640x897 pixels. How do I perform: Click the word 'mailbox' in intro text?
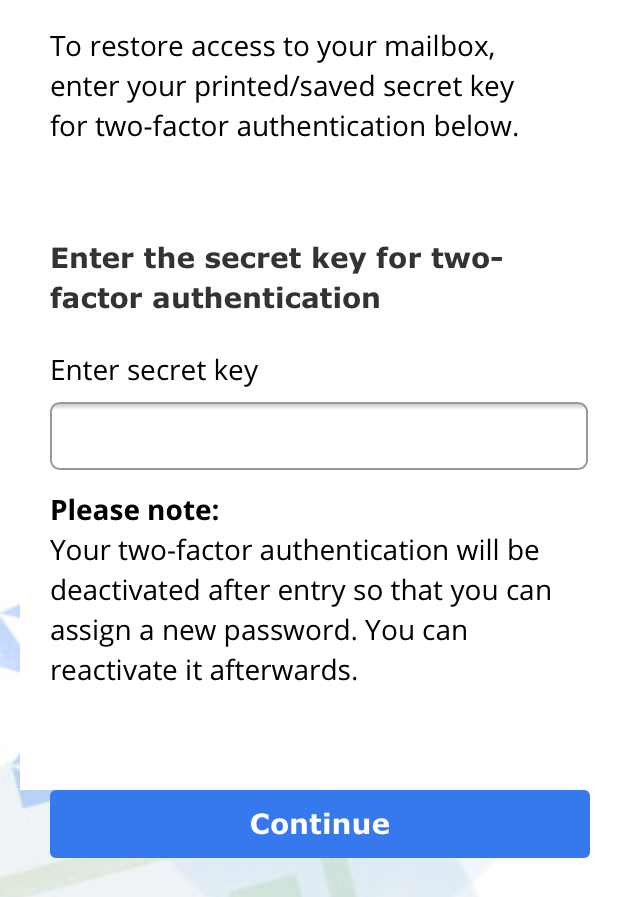click(x=436, y=47)
